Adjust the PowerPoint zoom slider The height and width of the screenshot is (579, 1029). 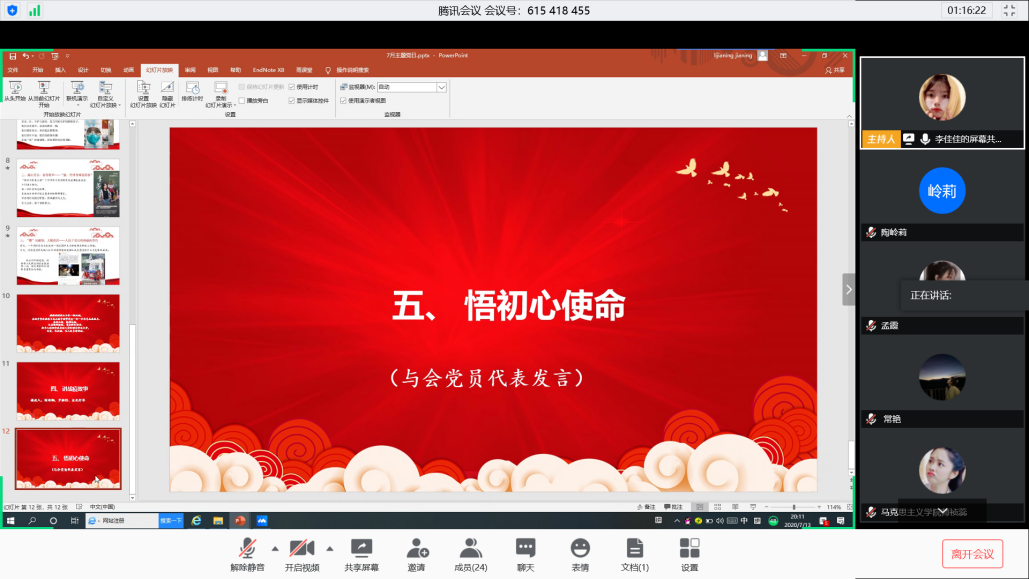pyautogui.click(x=794, y=507)
